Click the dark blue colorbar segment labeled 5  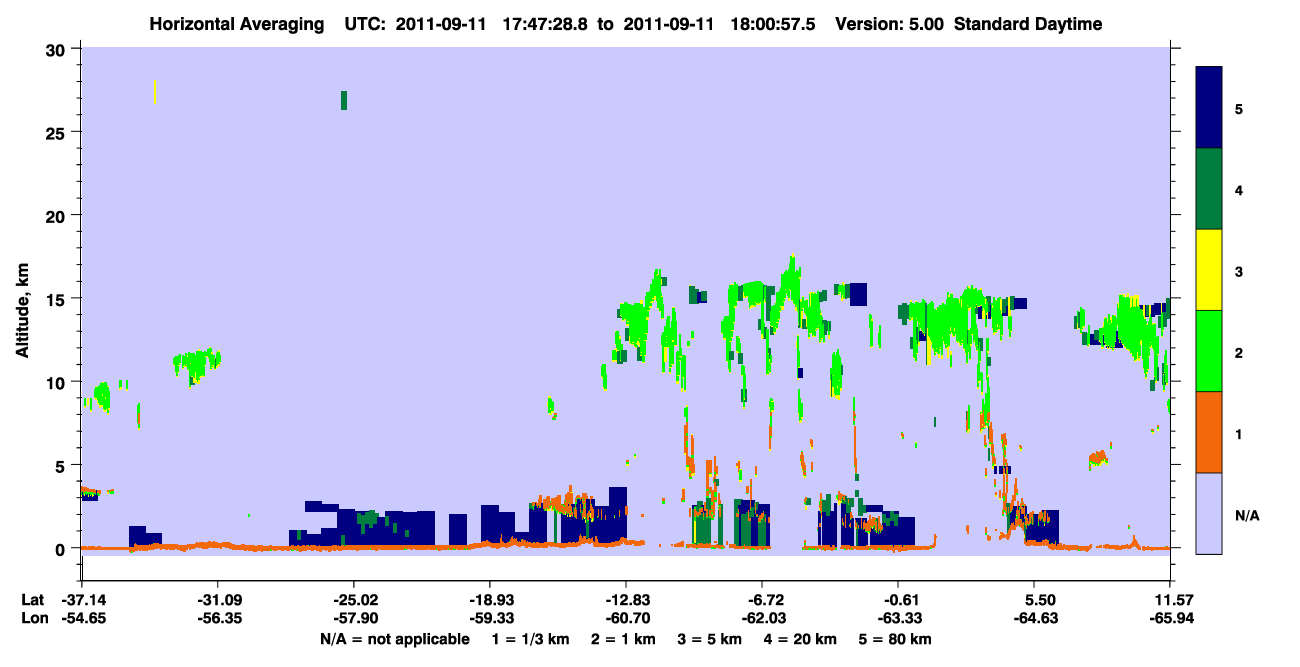pyautogui.click(x=1209, y=107)
